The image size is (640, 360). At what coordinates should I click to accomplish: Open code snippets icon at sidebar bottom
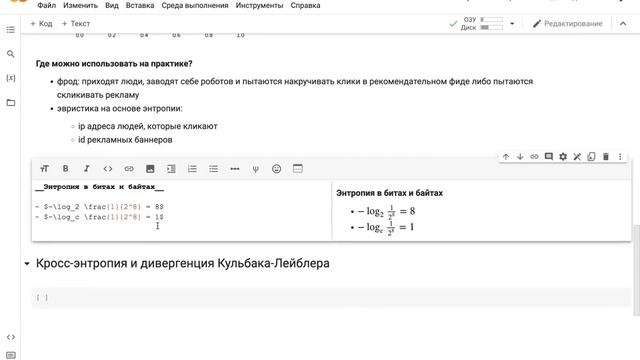click(x=11, y=337)
